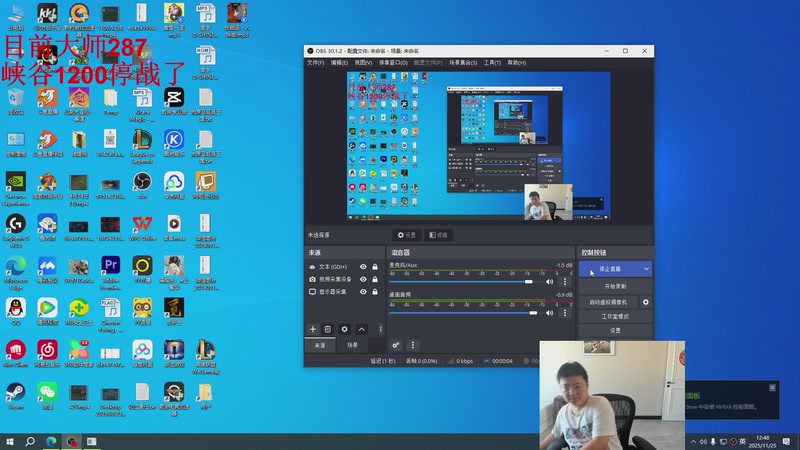Click the 启动虚拟摄像机 button
Screen dimensions: 800x450
pyautogui.click(x=608, y=302)
